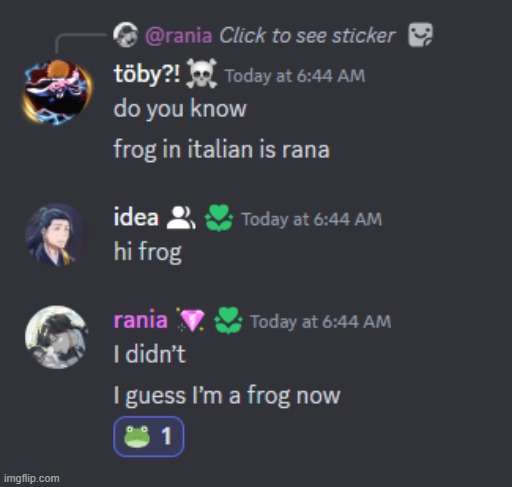Click the skull and crossbones badge beside töby?!

click(x=201, y=73)
